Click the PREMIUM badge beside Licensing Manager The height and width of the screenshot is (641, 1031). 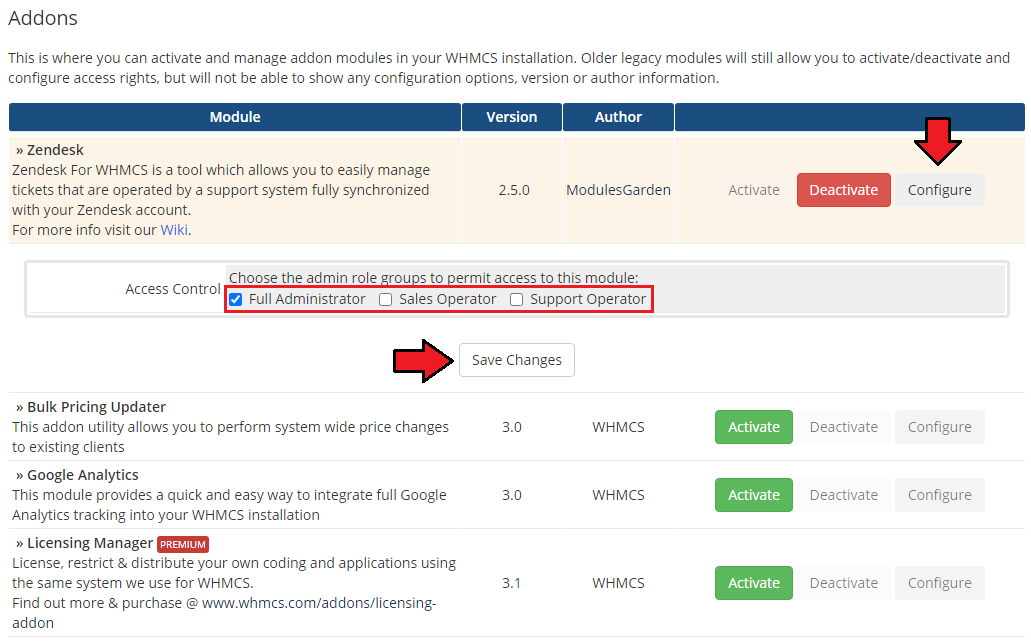pyautogui.click(x=183, y=544)
